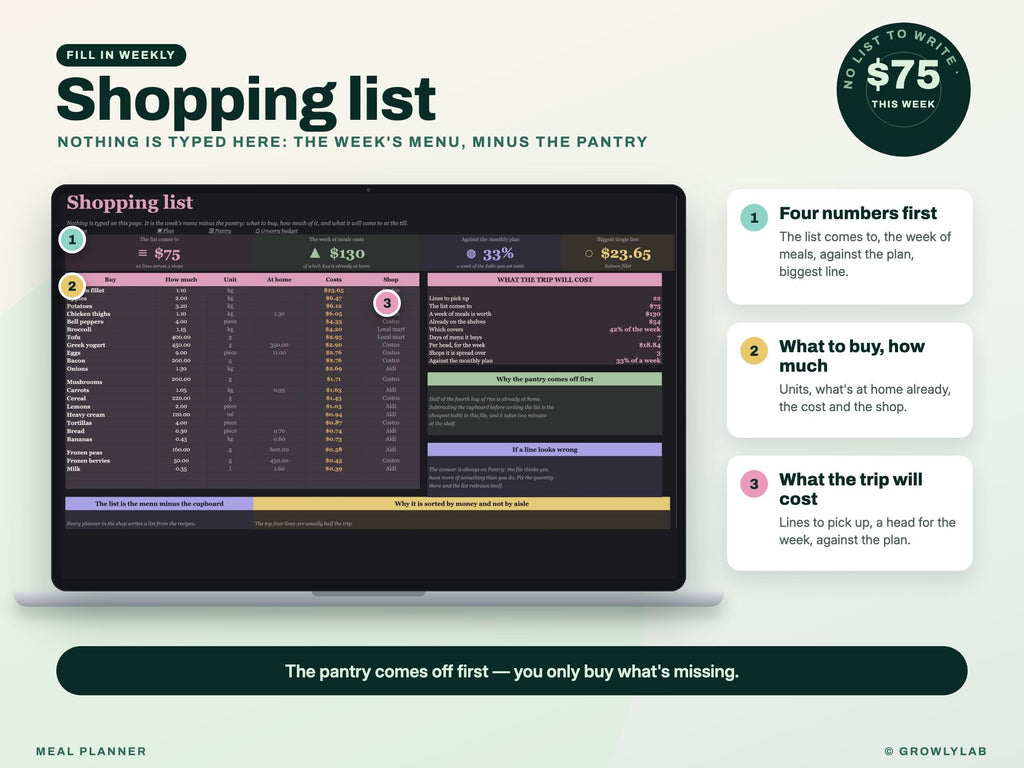The image size is (1024, 768).
Task: Click the What to buy, how much card title
Action: [852, 356]
